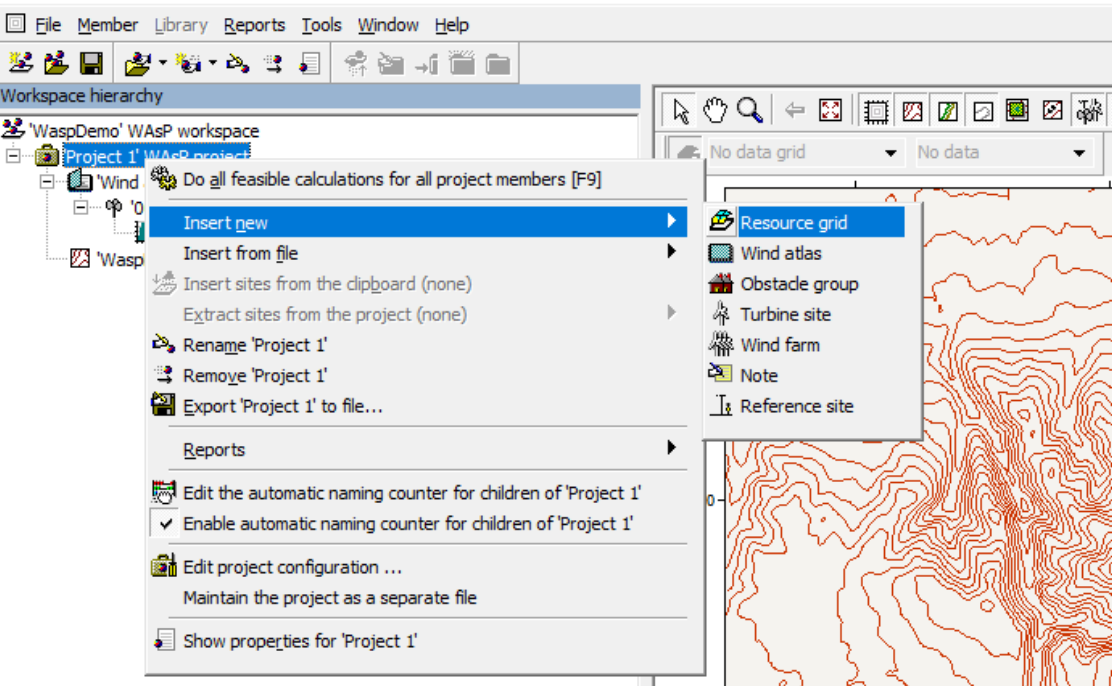Select the arrow pointer tool in map toolbar
The height and width of the screenshot is (686, 1112).
click(x=681, y=111)
